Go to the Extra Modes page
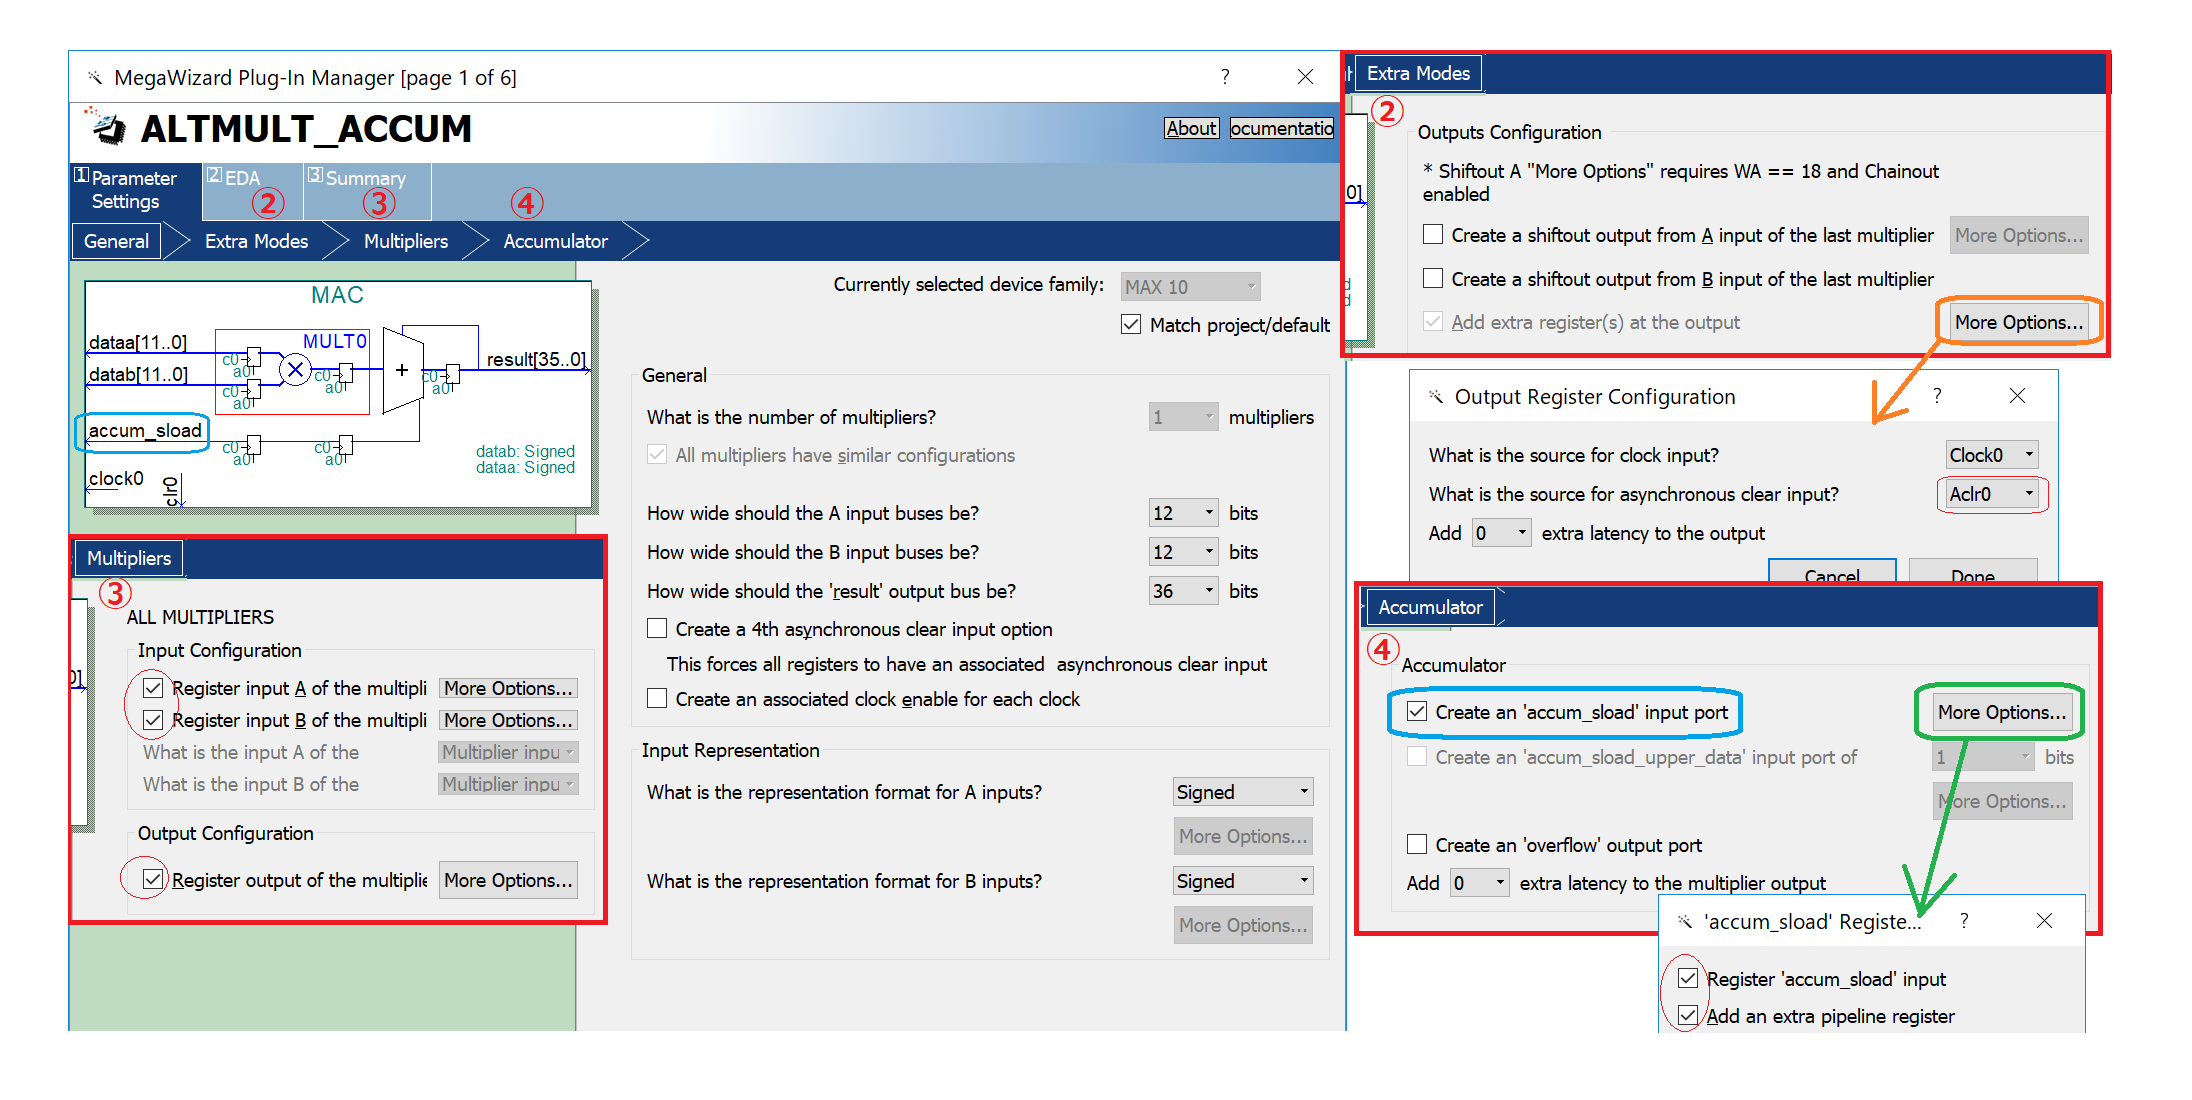This screenshot has height=1100, width=2192. (x=256, y=241)
